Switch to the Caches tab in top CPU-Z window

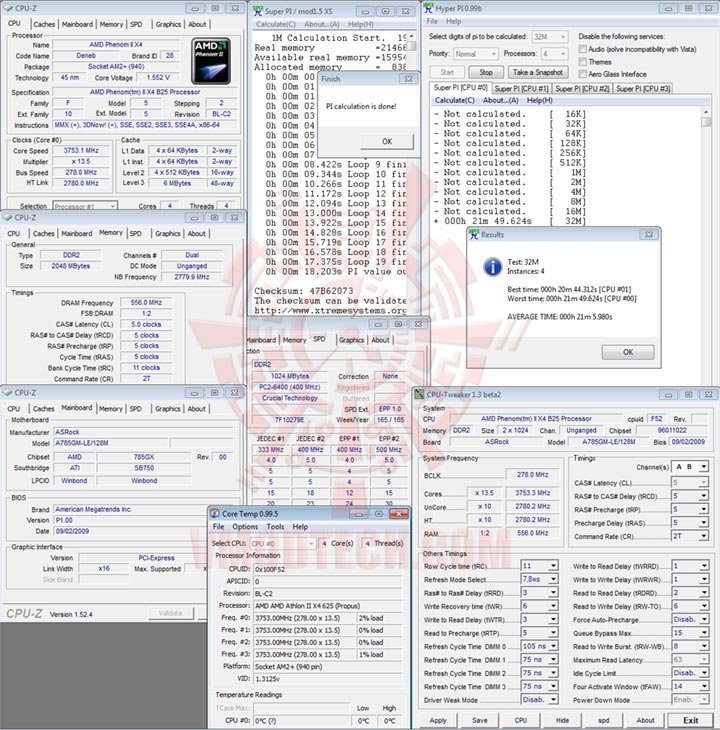(x=44, y=24)
